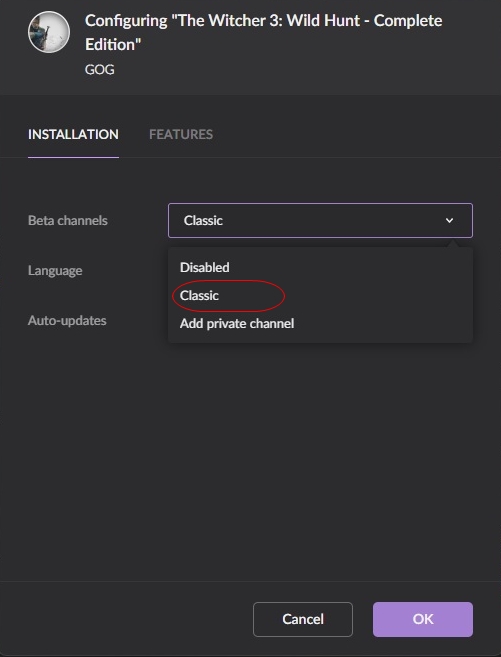Click the Beta channels field label
This screenshot has height=657, width=501.
68,220
